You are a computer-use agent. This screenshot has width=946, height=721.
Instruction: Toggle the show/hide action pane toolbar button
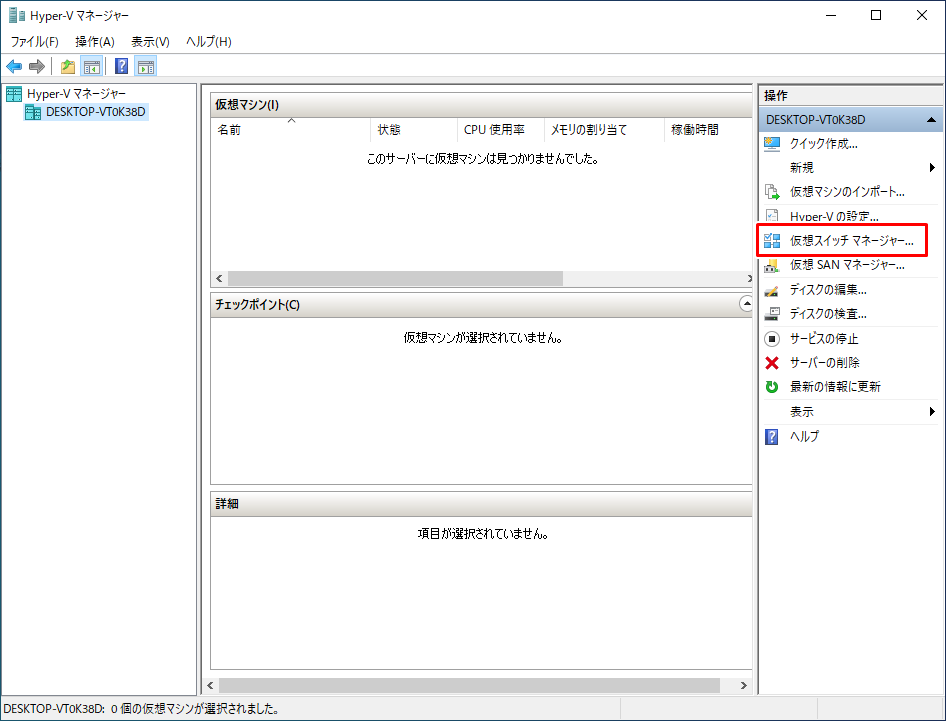pyautogui.click(x=146, y=67)
